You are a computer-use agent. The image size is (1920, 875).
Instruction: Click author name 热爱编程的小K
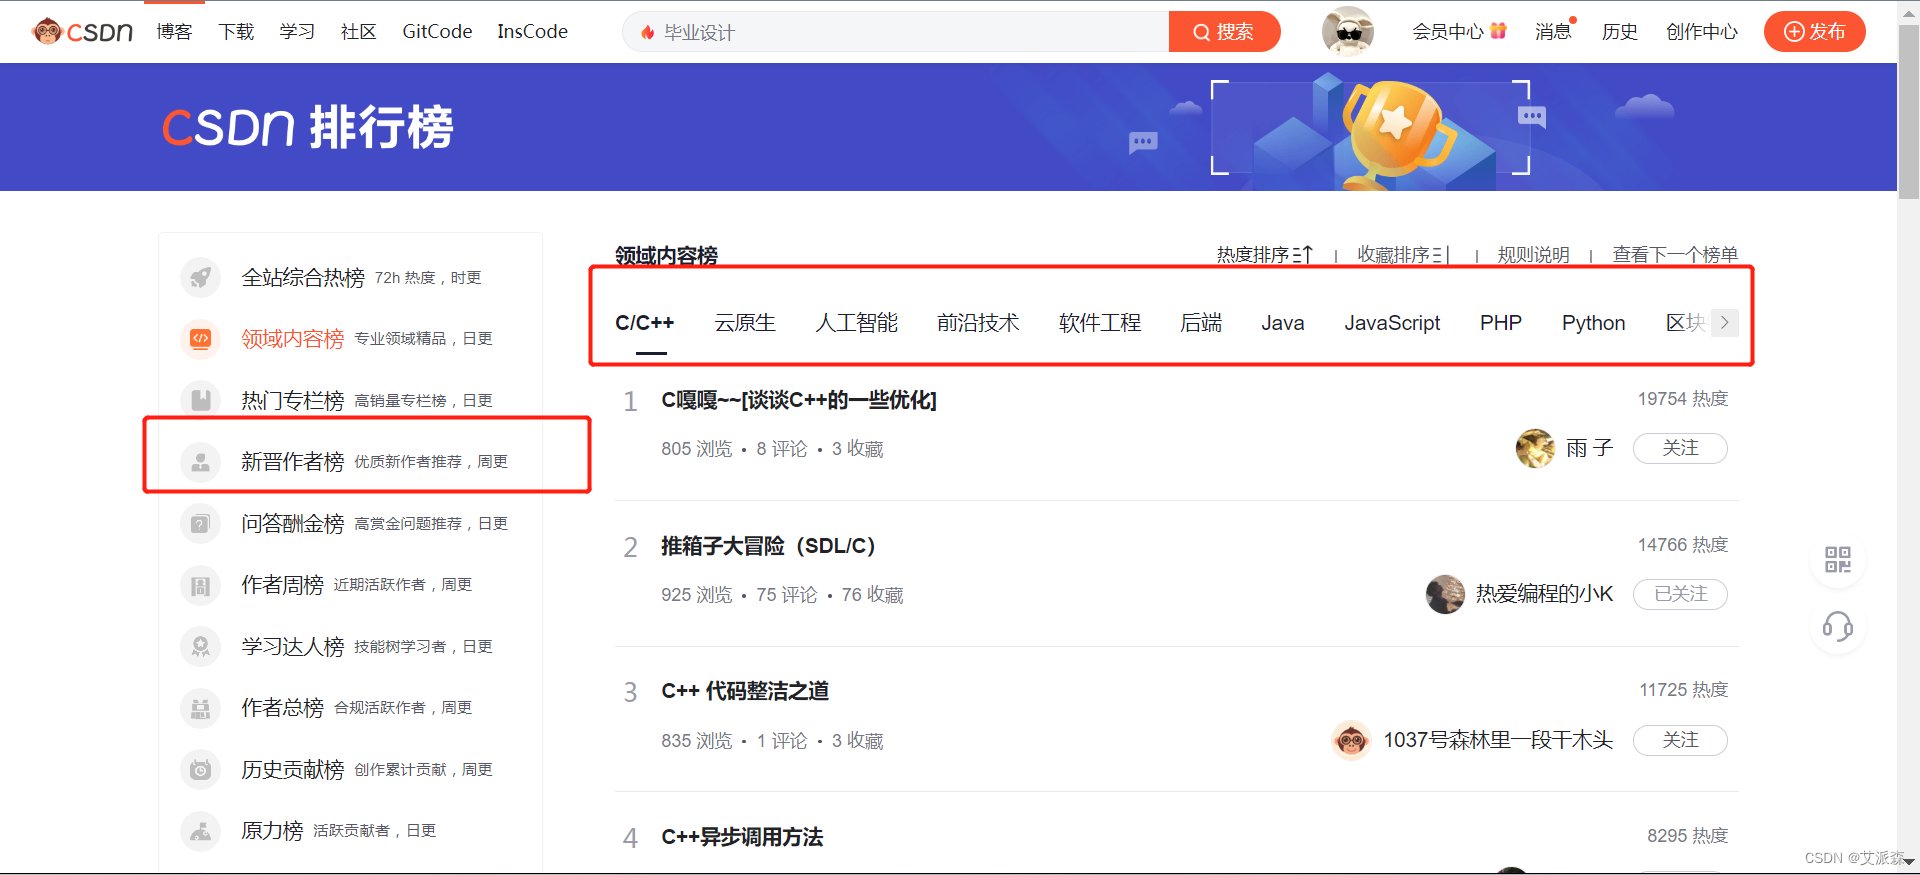tap(1544, 594)
